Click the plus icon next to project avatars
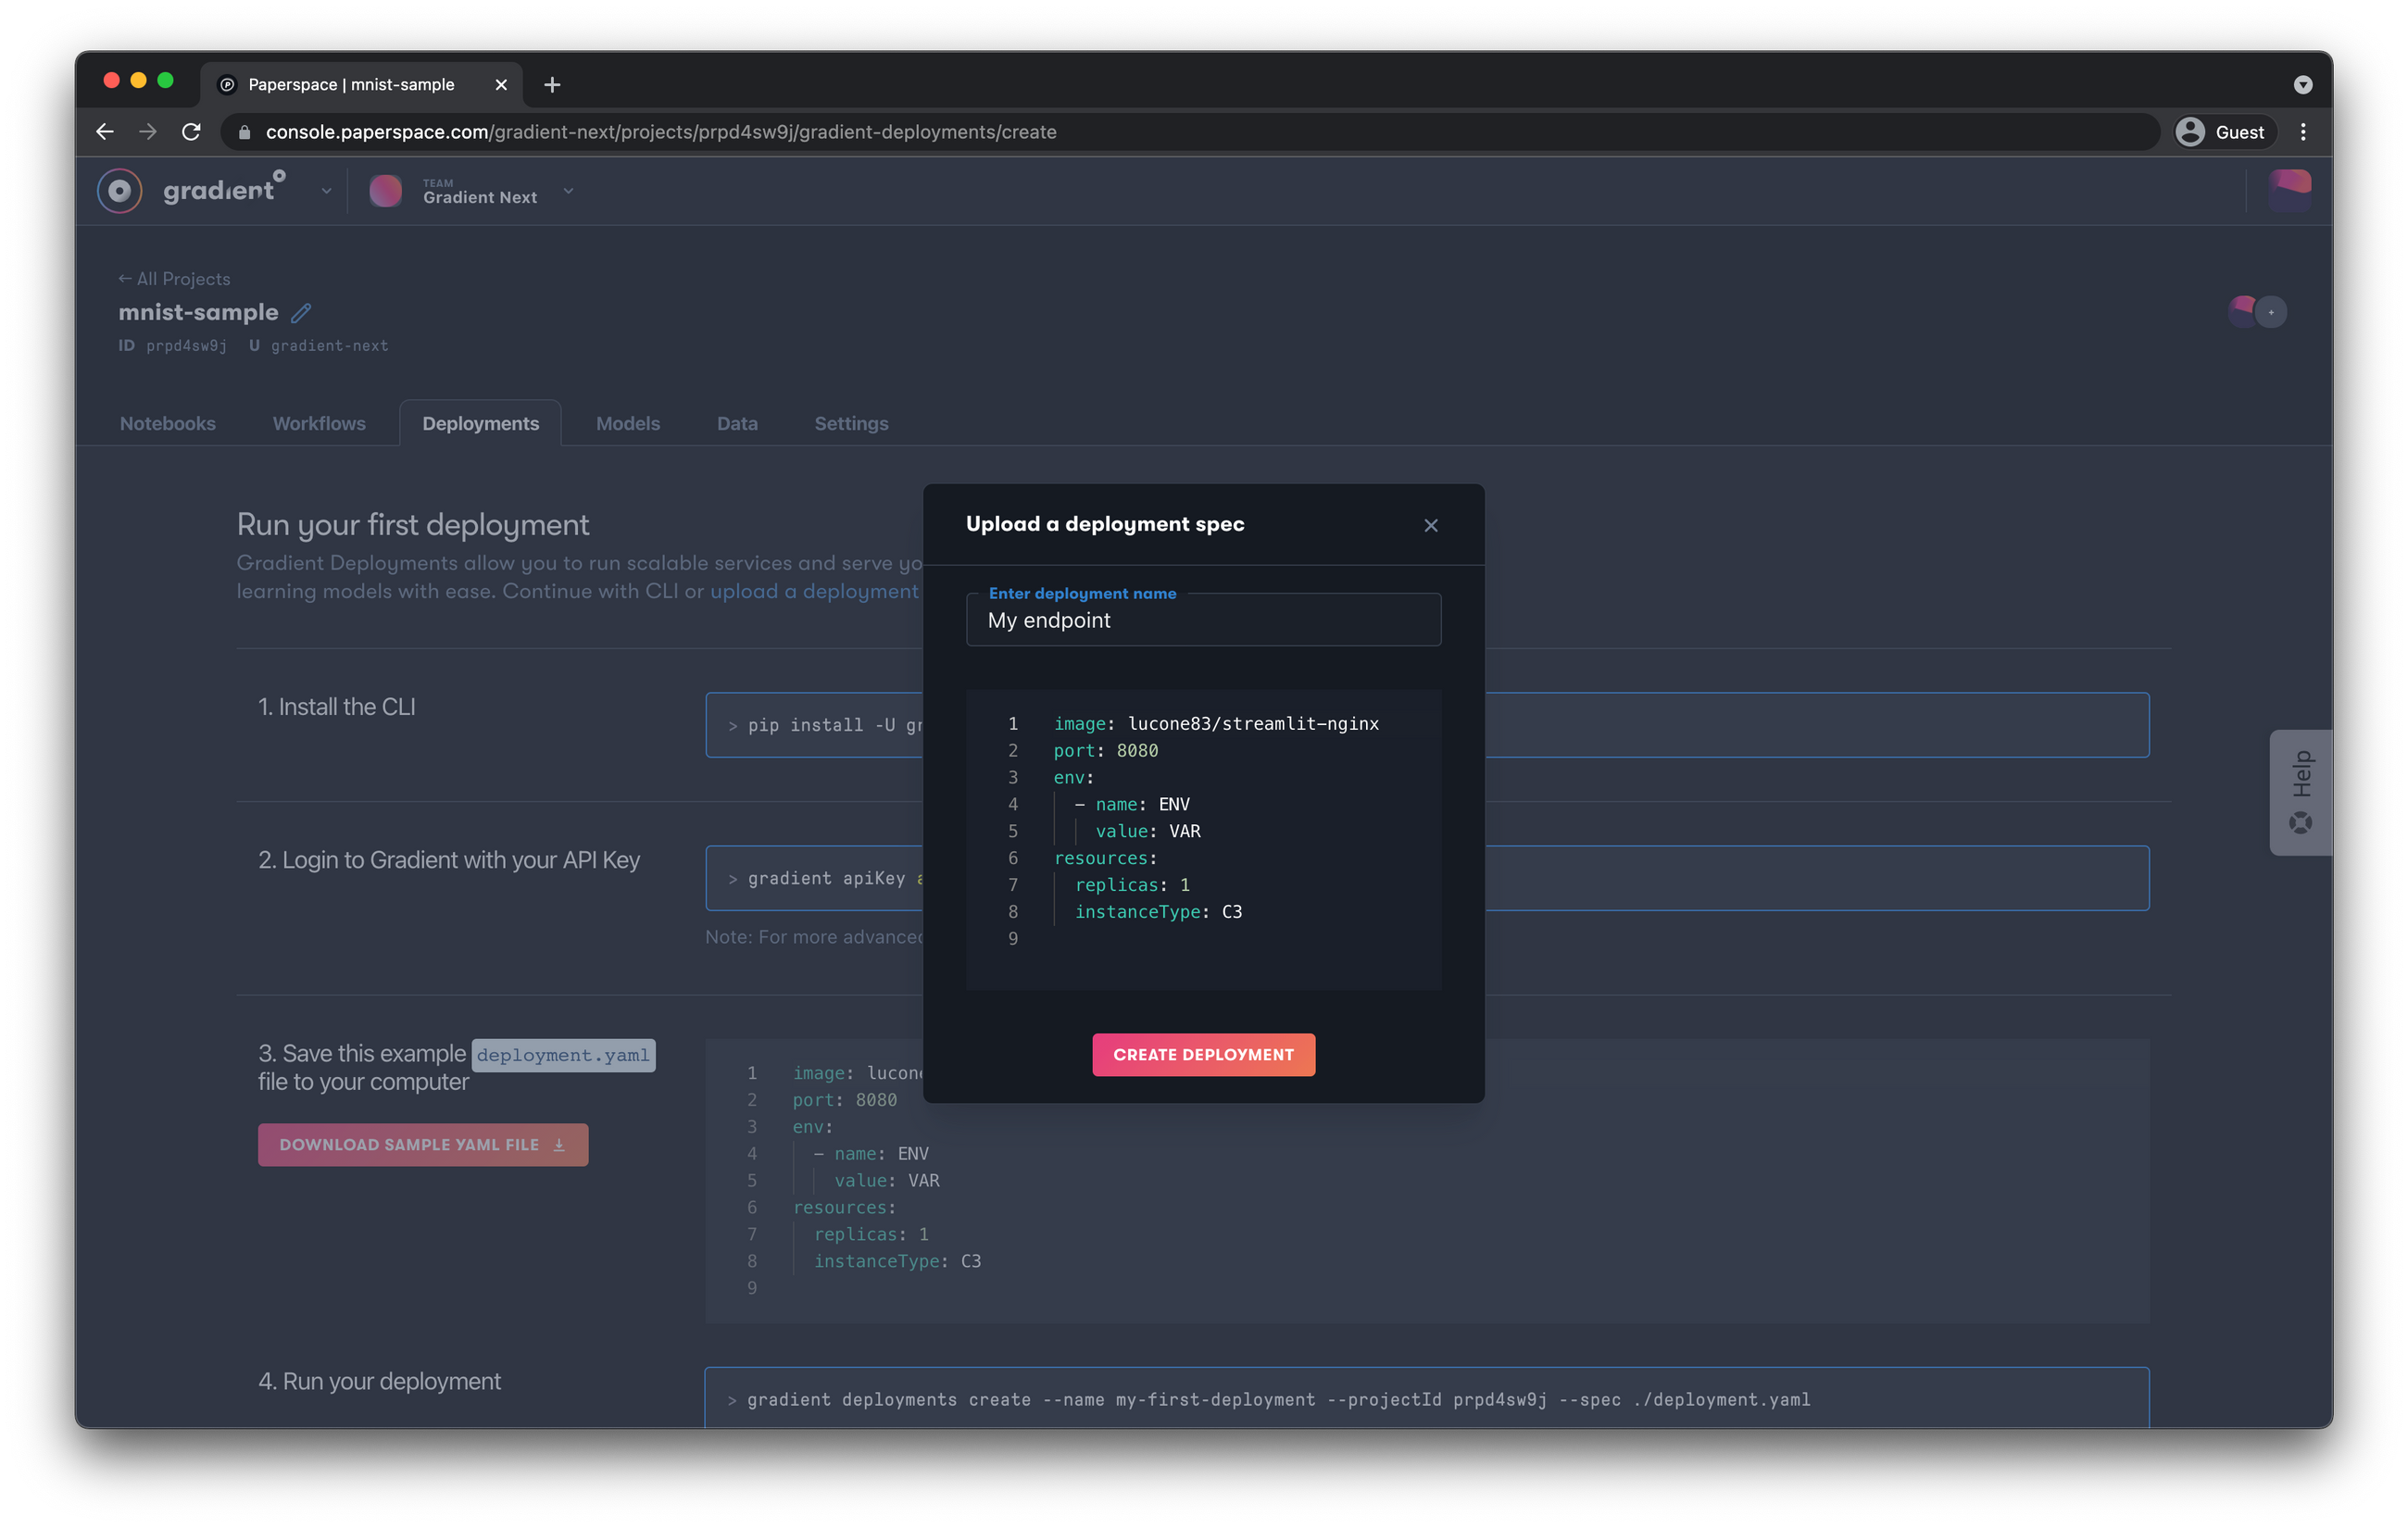The image size is (2408, 1528). [x=2272, y=312]
